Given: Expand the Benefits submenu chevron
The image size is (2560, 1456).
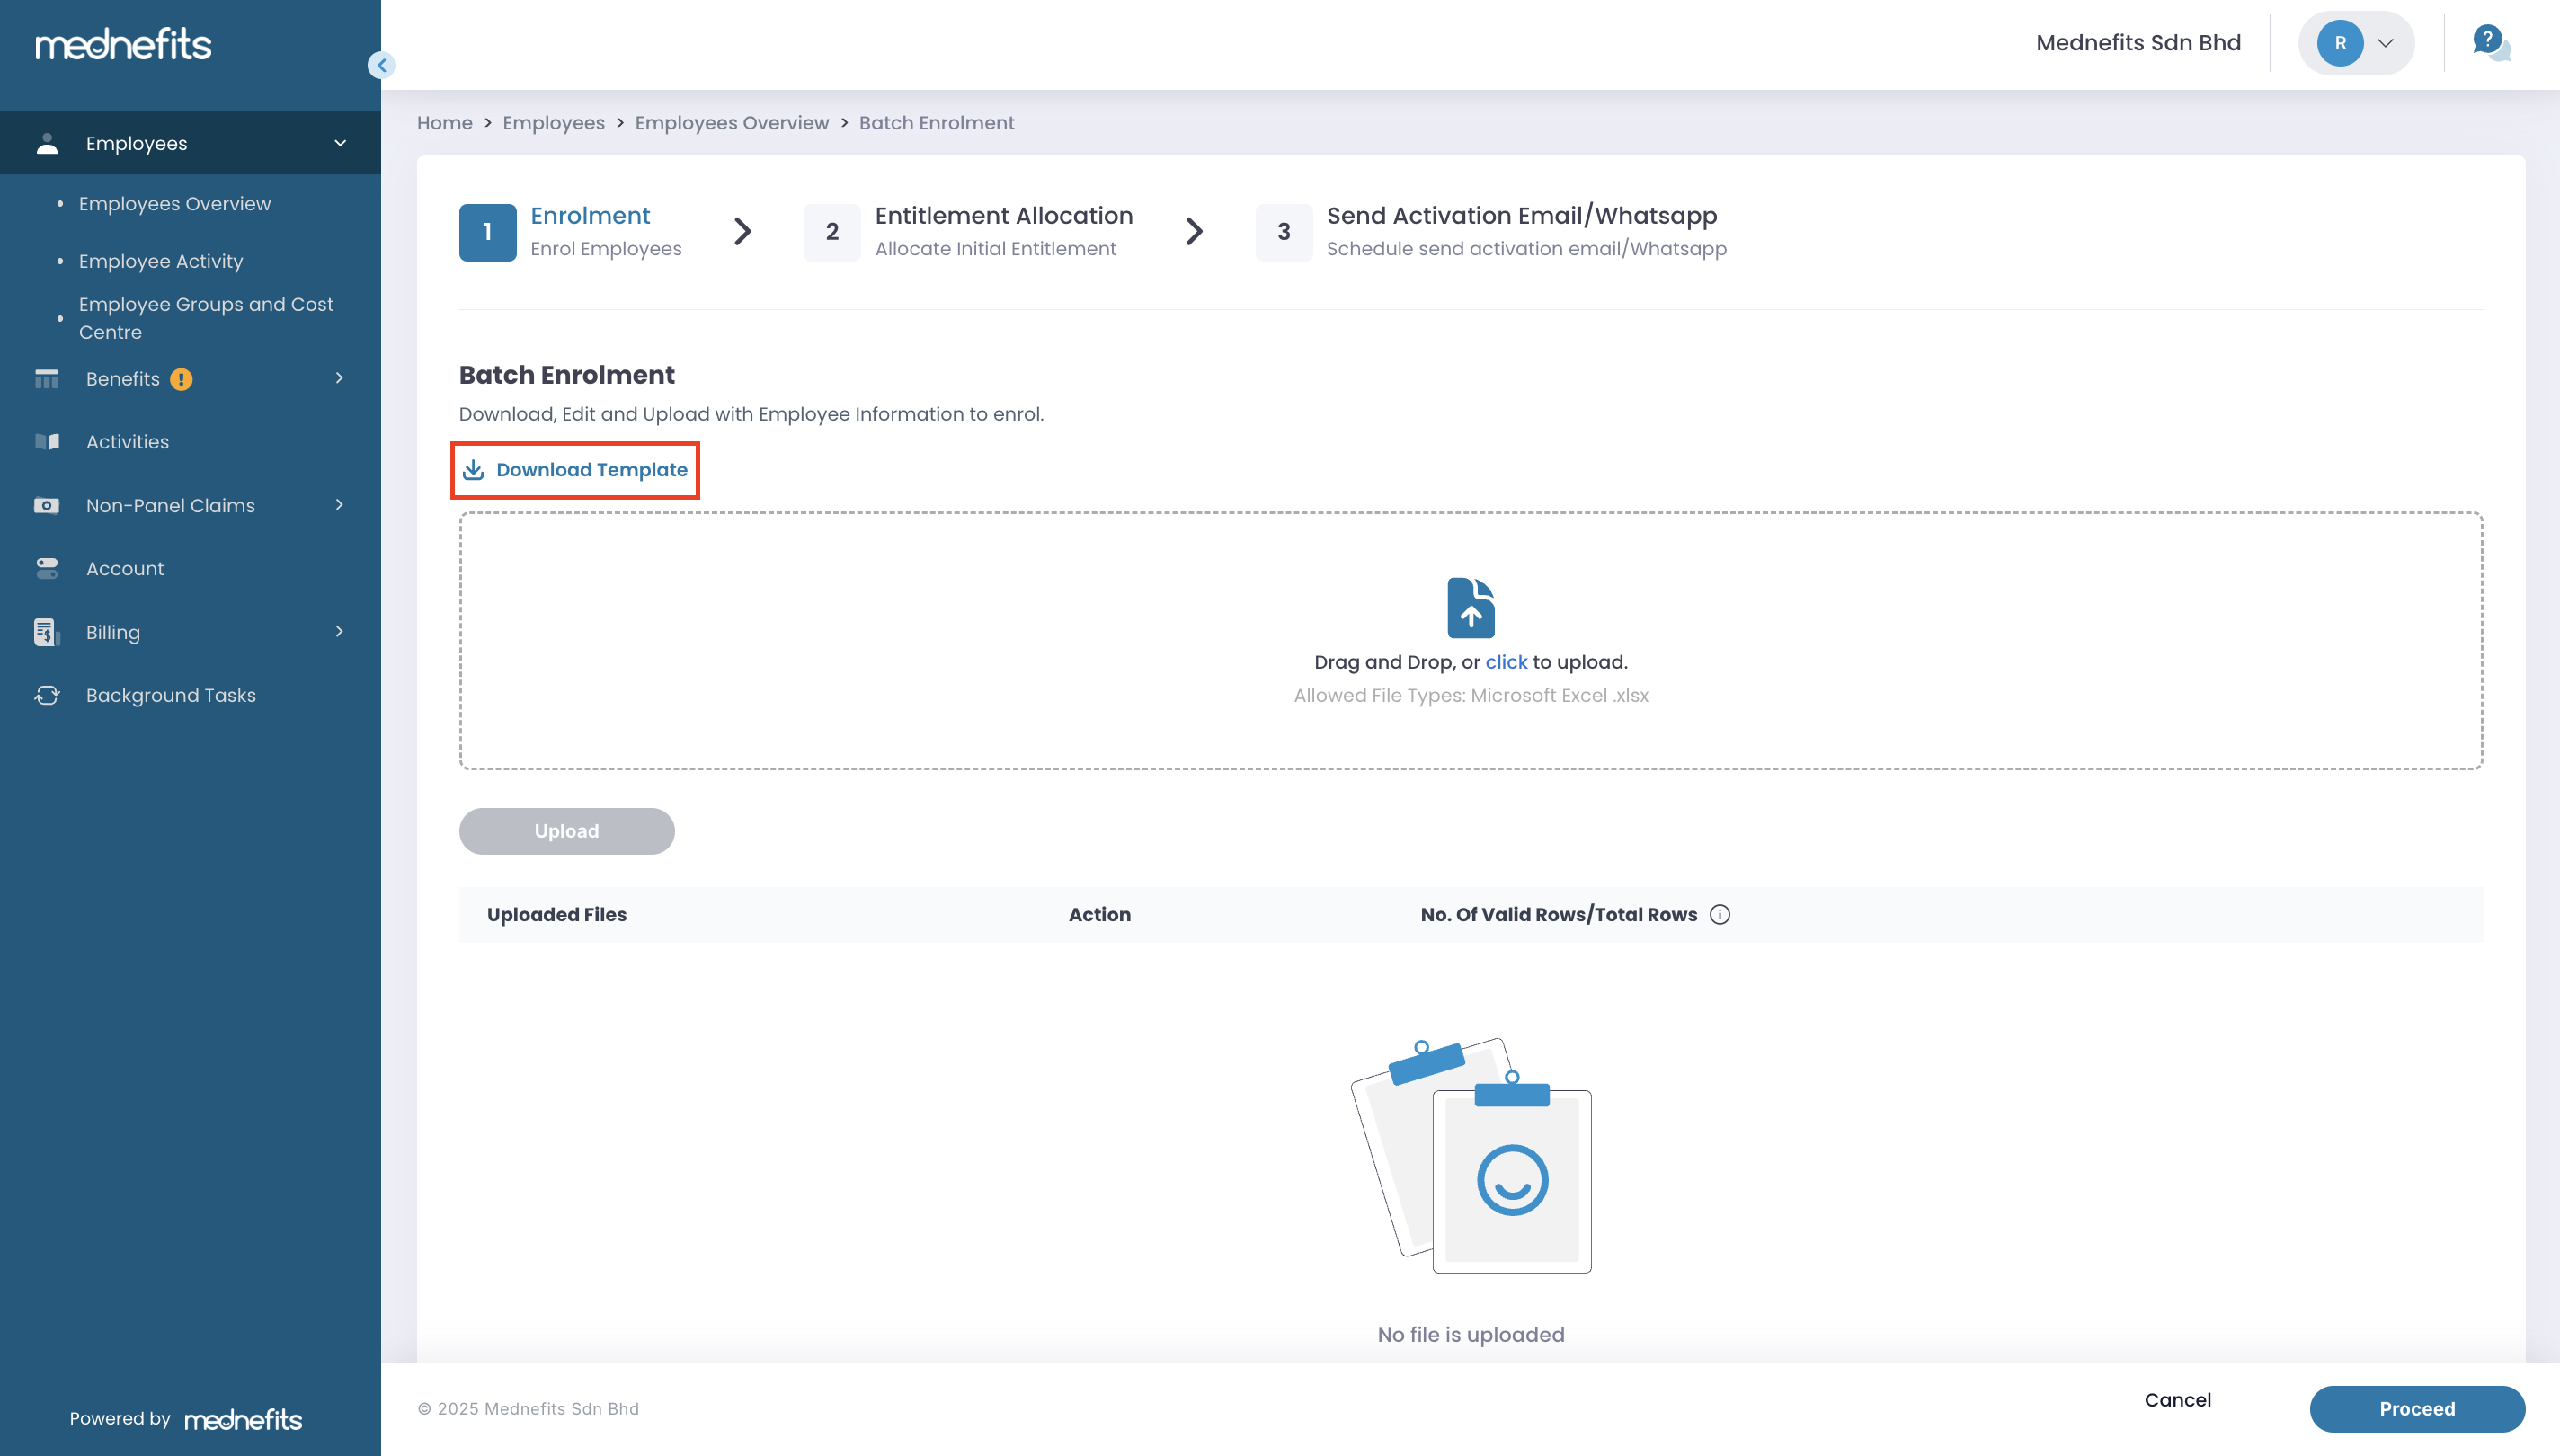Looking at the screenshot, I should (339, 378).
